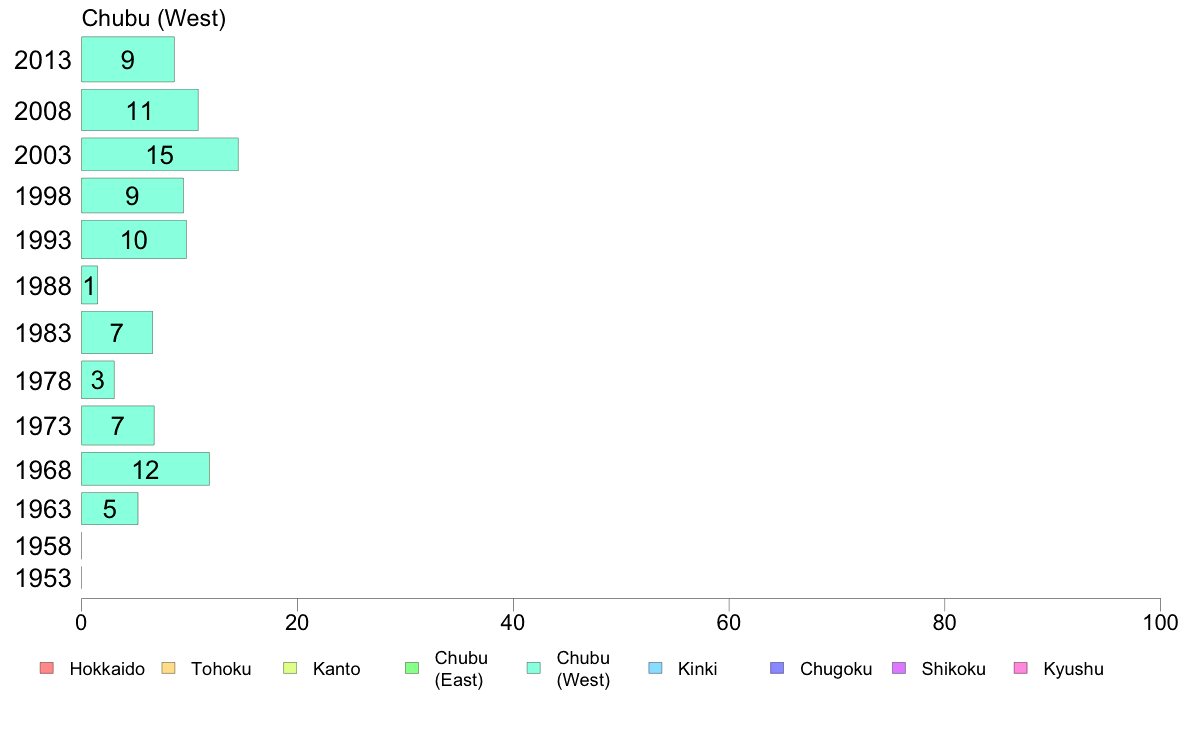Screen dimensions: 1188x736
Task: Click the 1978 bar labeled 3
Action: [98, 380]
